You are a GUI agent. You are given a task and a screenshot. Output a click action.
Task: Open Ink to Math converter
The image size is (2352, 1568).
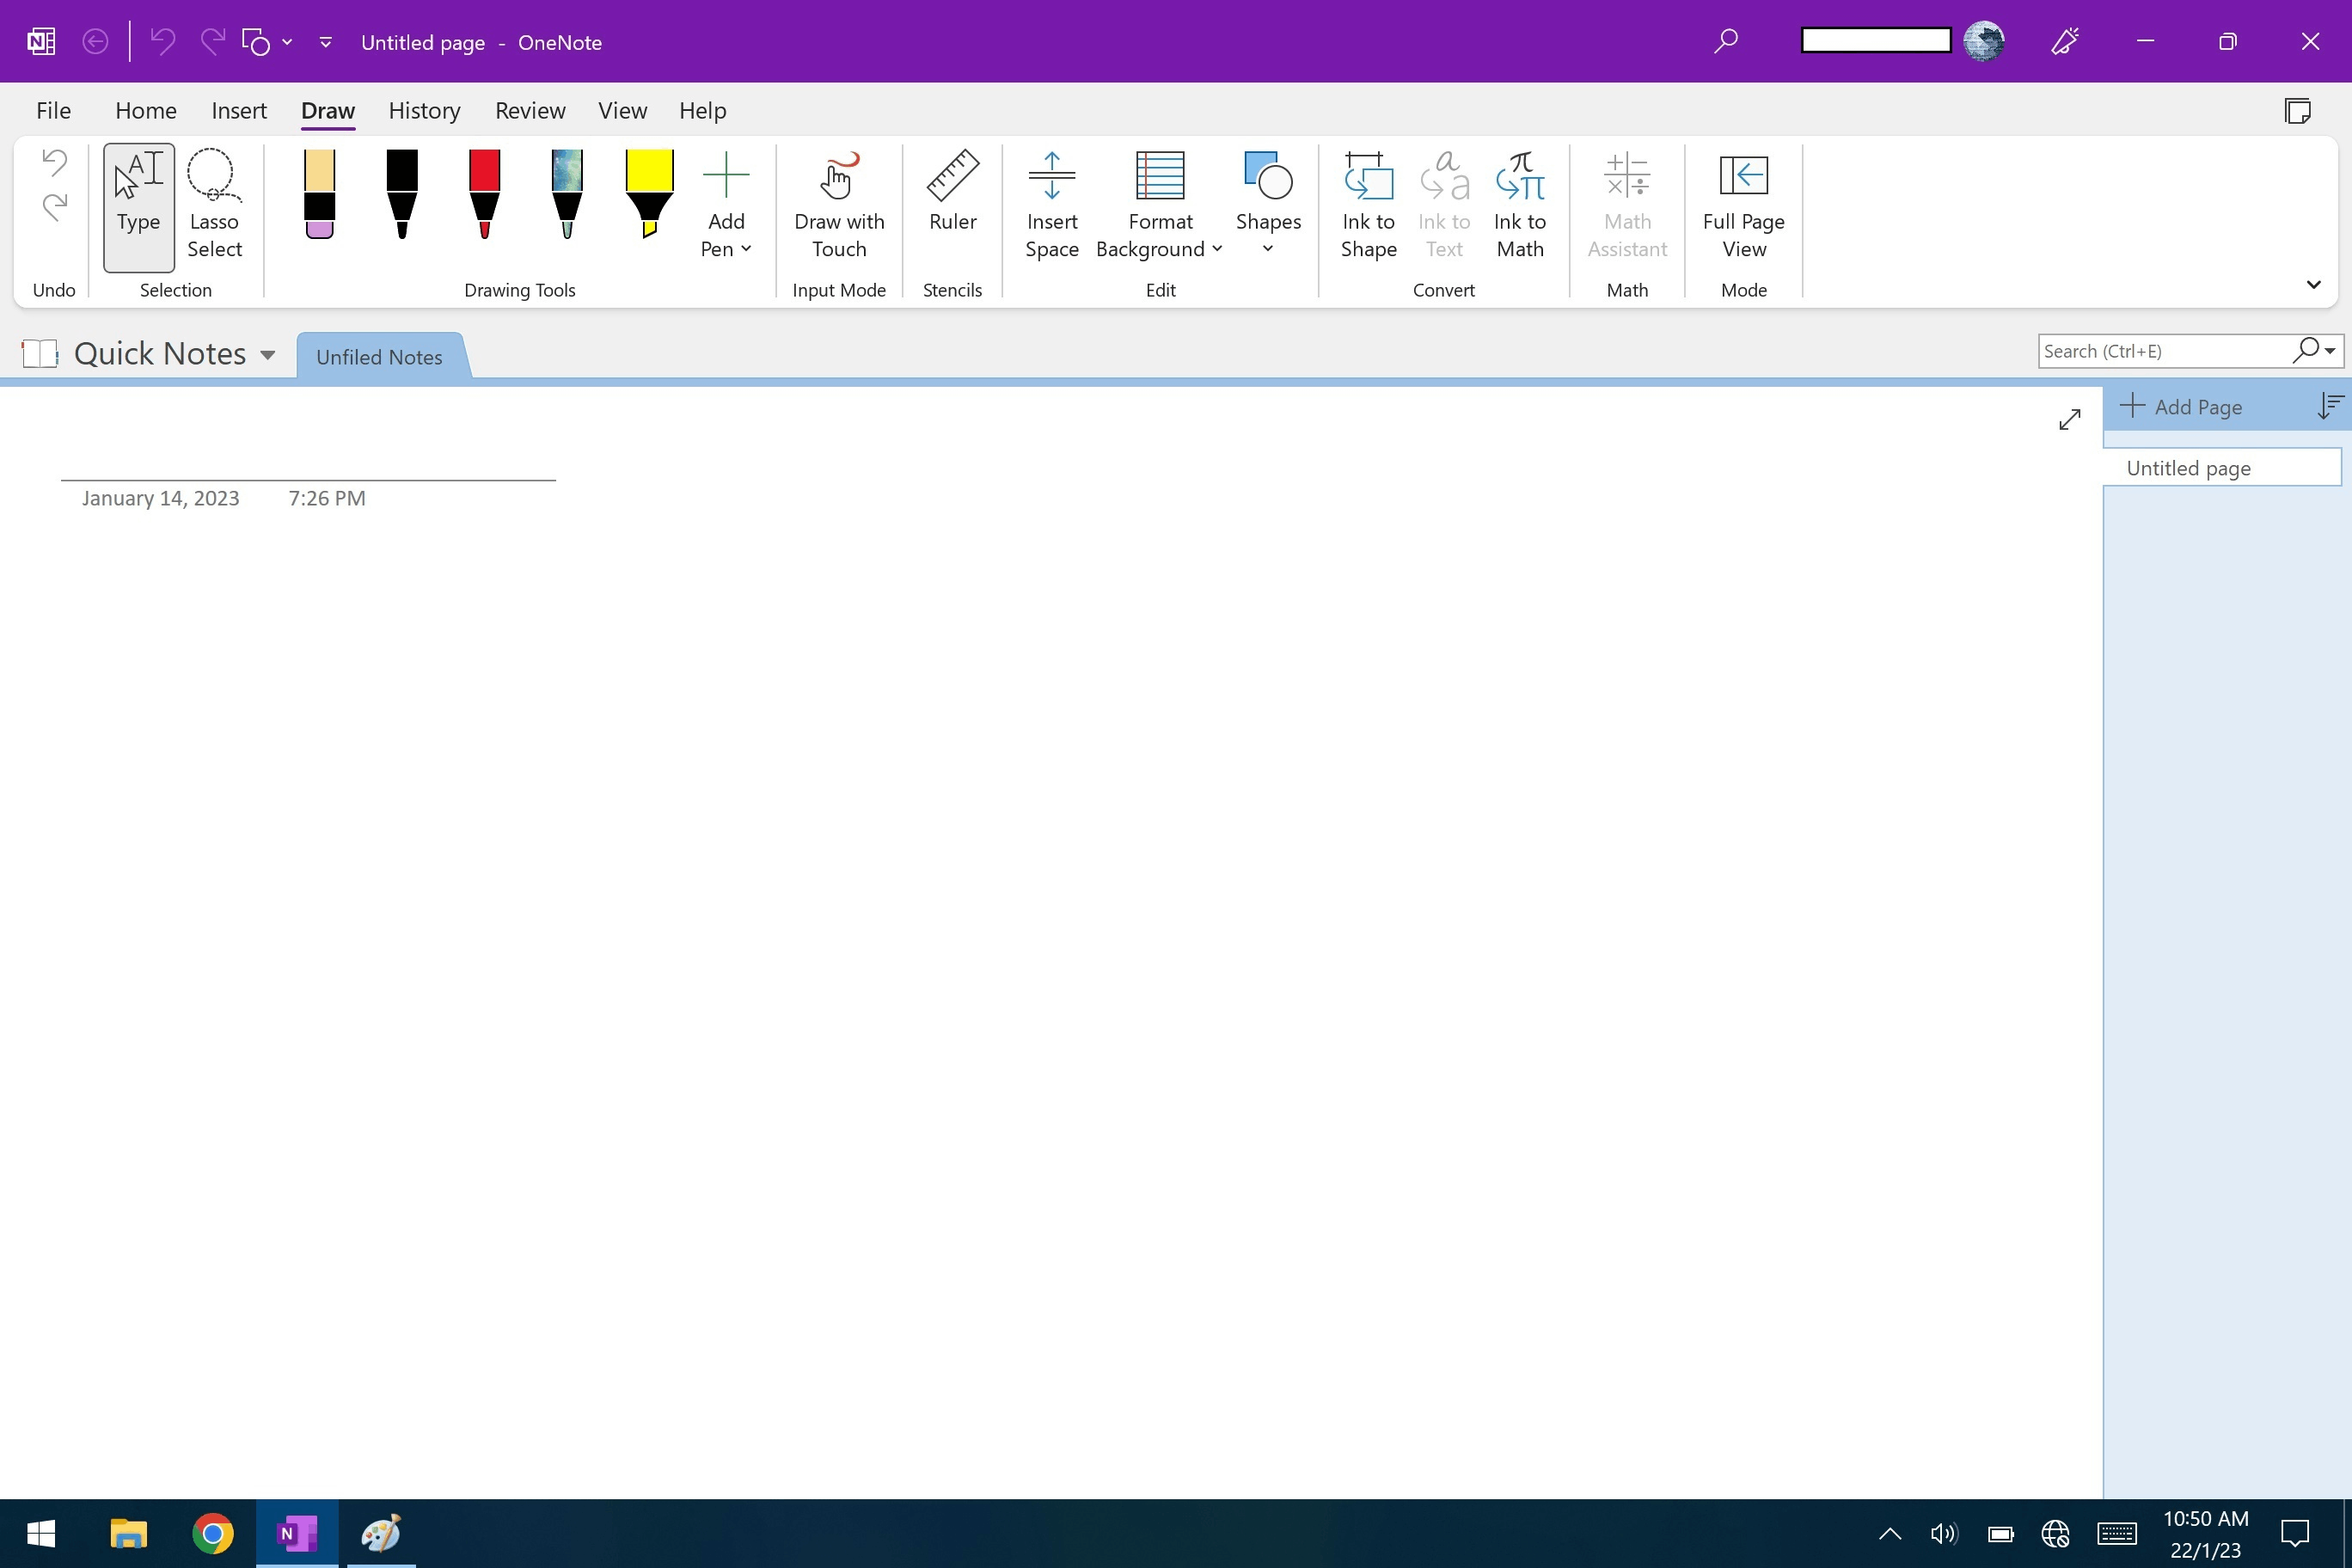pyautogui.click(x=1519, y=205)
